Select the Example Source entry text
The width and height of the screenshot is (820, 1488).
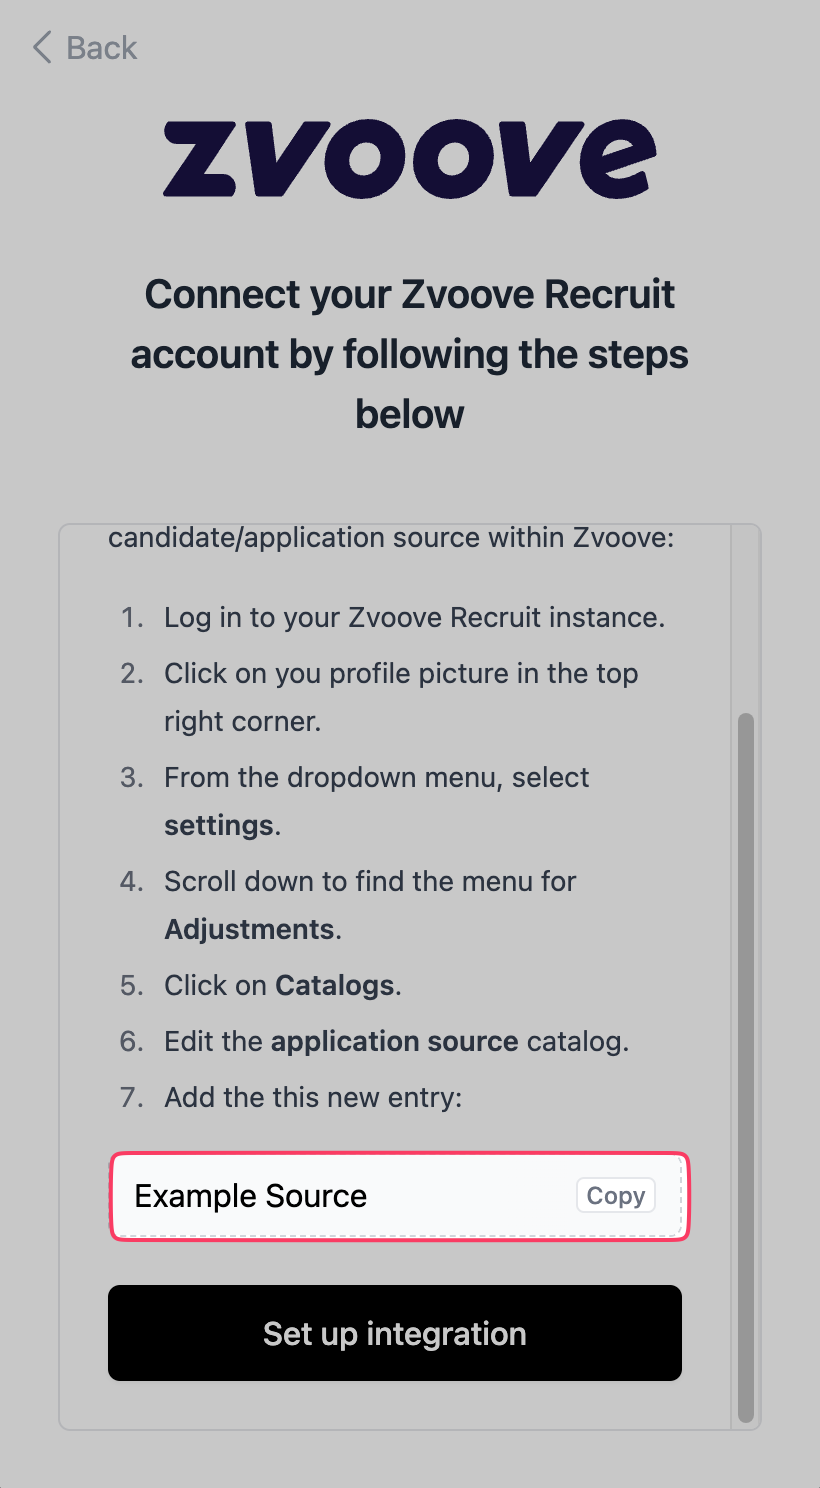point(251,1196)
